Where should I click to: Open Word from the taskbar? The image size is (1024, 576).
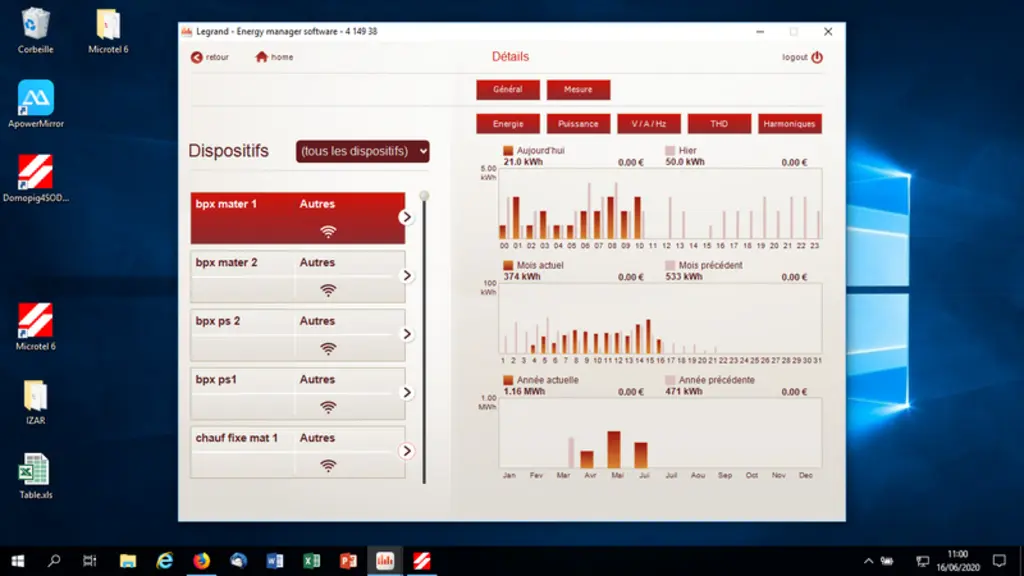click(x=275, y=561)
